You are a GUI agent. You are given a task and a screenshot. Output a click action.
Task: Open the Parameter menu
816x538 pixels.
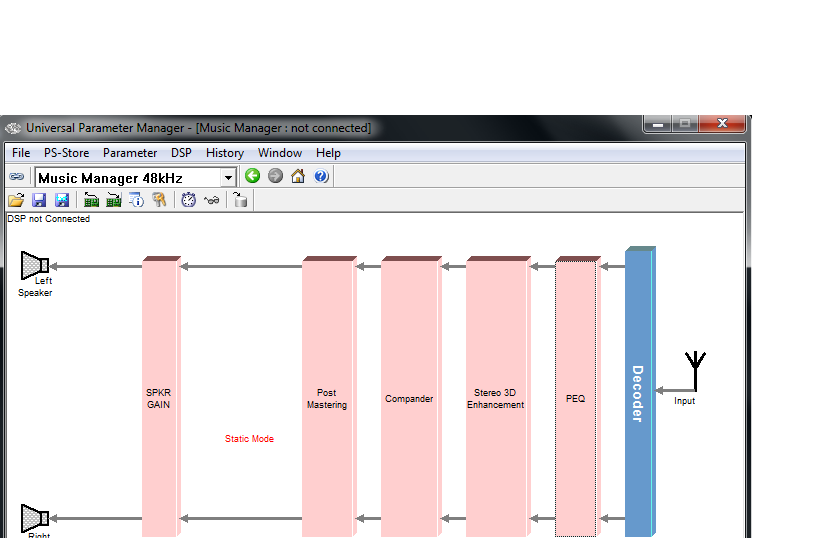click(130, 153)
